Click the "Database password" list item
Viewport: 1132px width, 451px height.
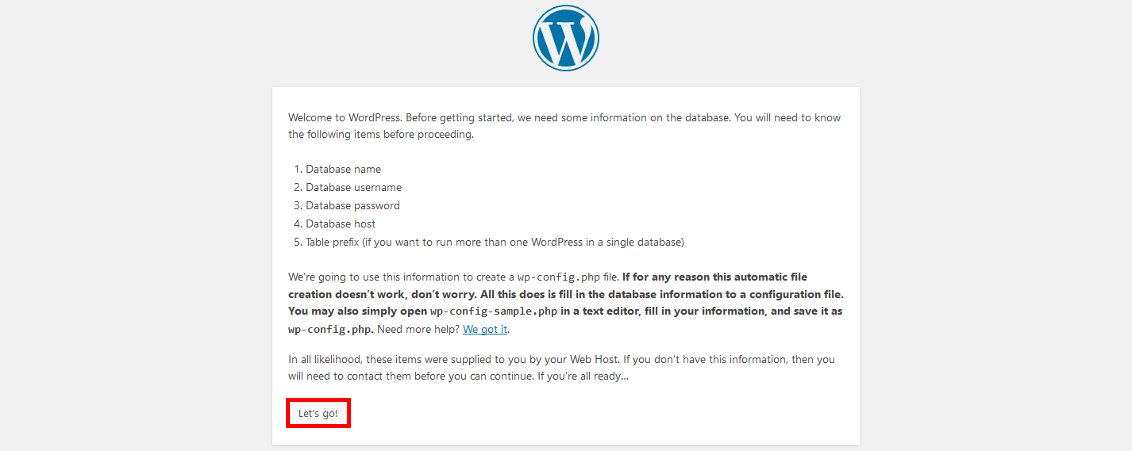pos(353,205)
